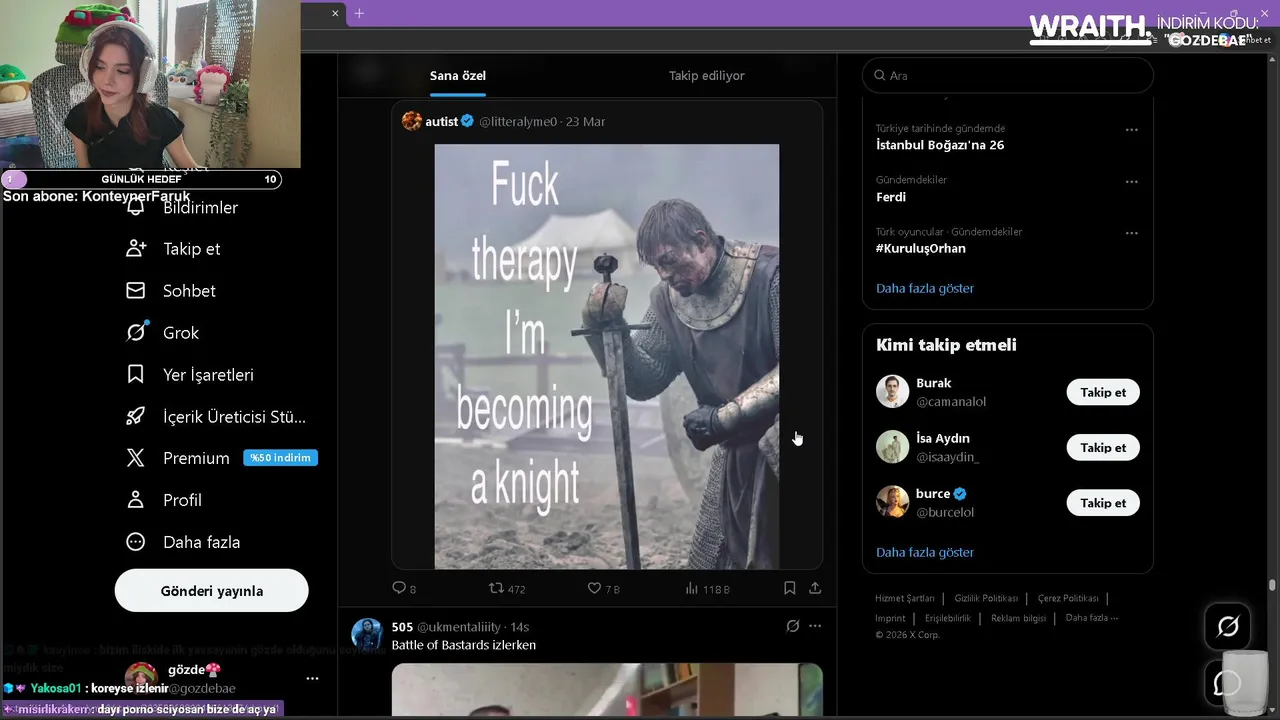Click the Ara search field
1280x720 pixels.
tap(1008, 75)
